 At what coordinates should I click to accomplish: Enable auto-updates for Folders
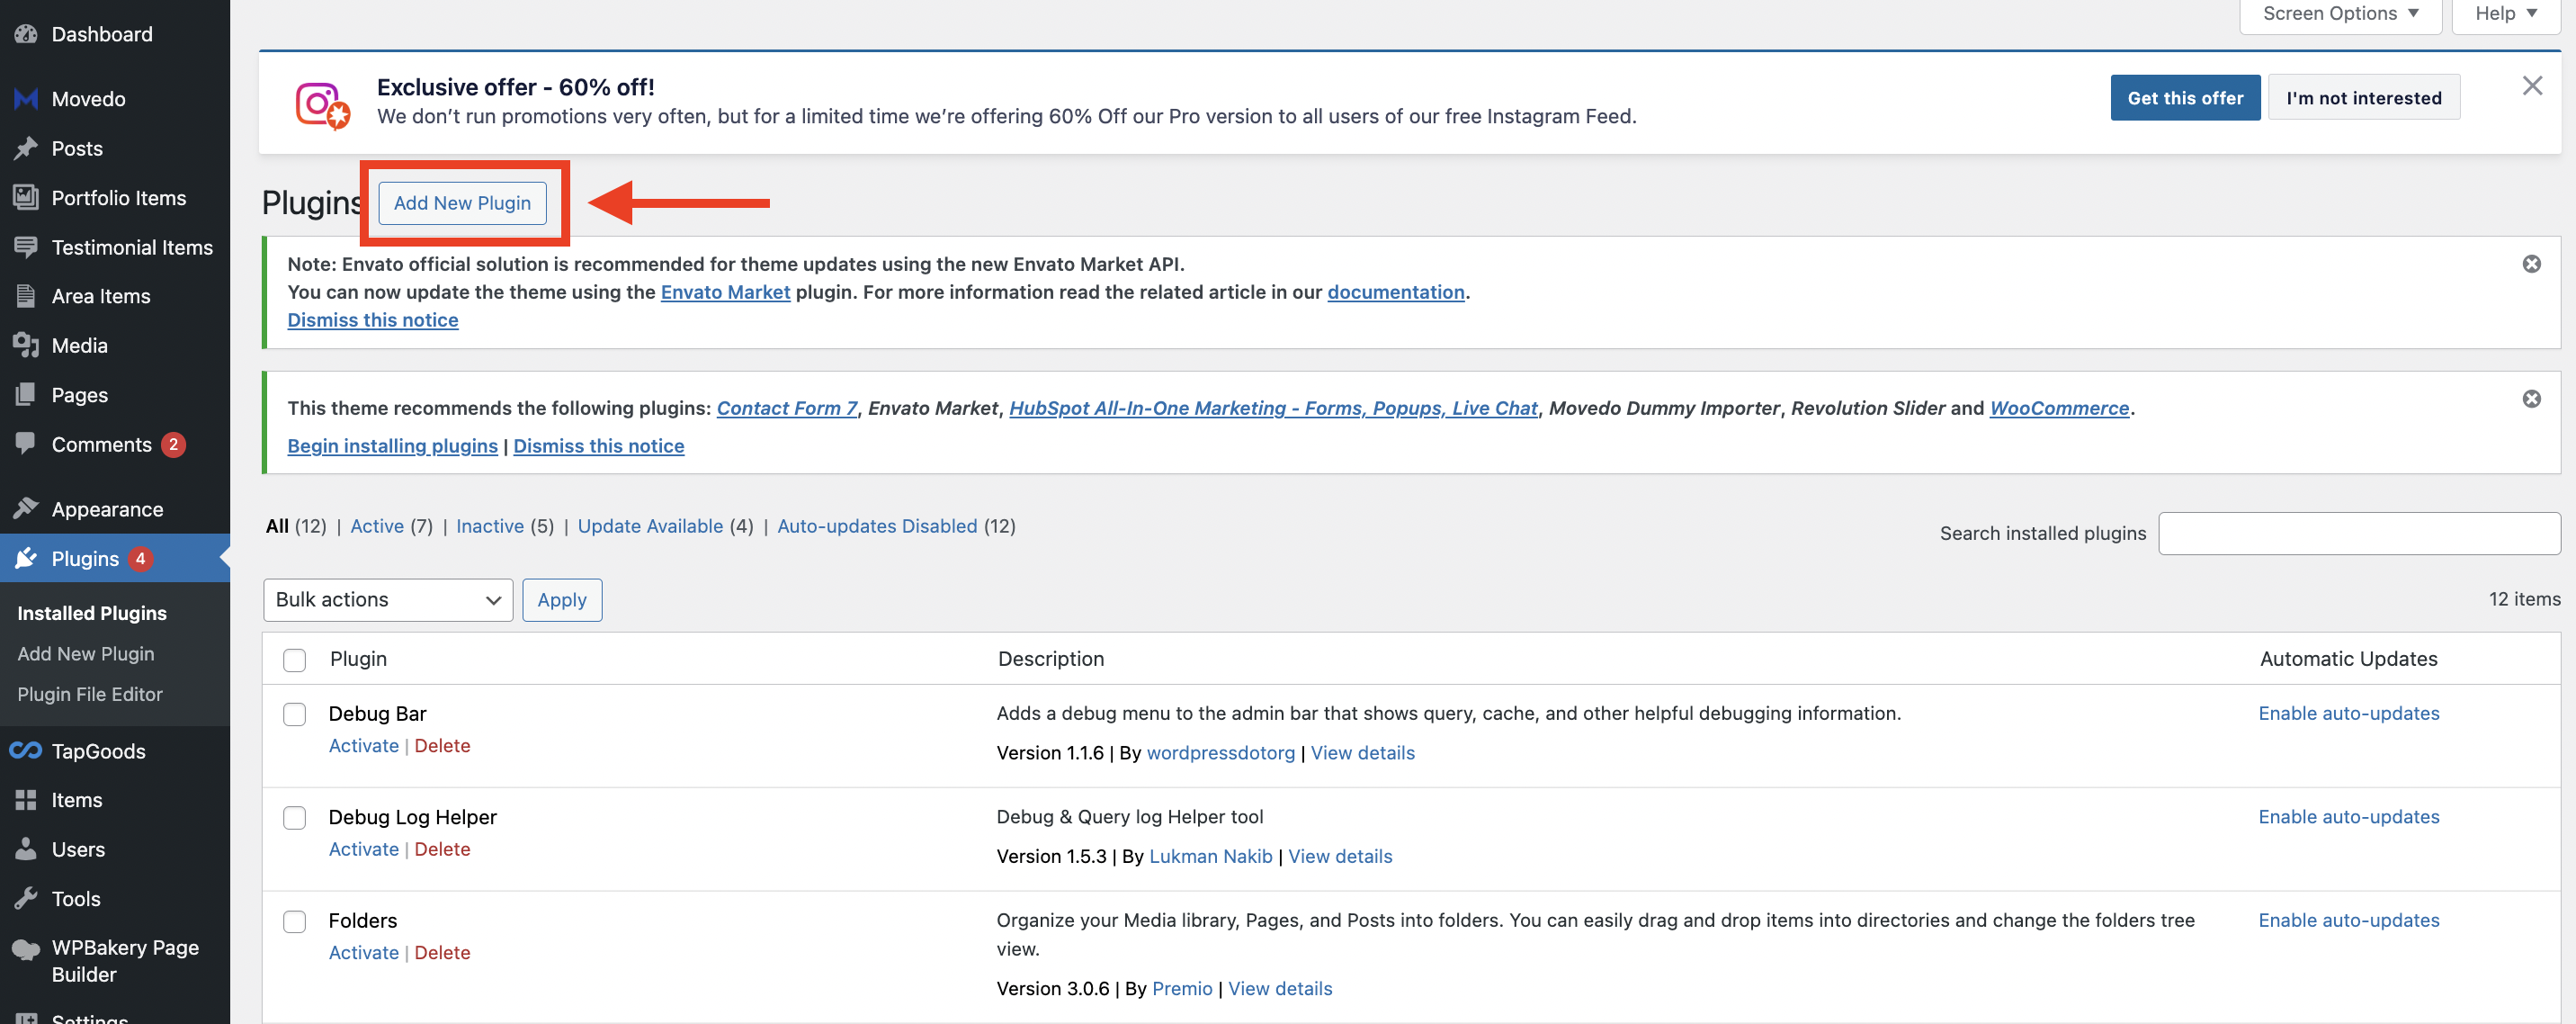click(x=2349, y=920)
